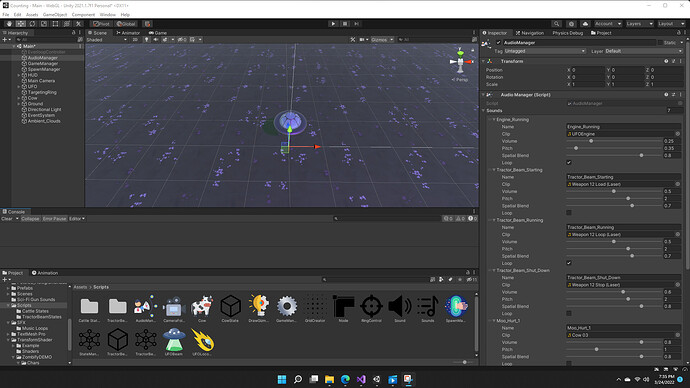
Task: Switch to the Navigation tab
Action: click(x=530, y=33)
